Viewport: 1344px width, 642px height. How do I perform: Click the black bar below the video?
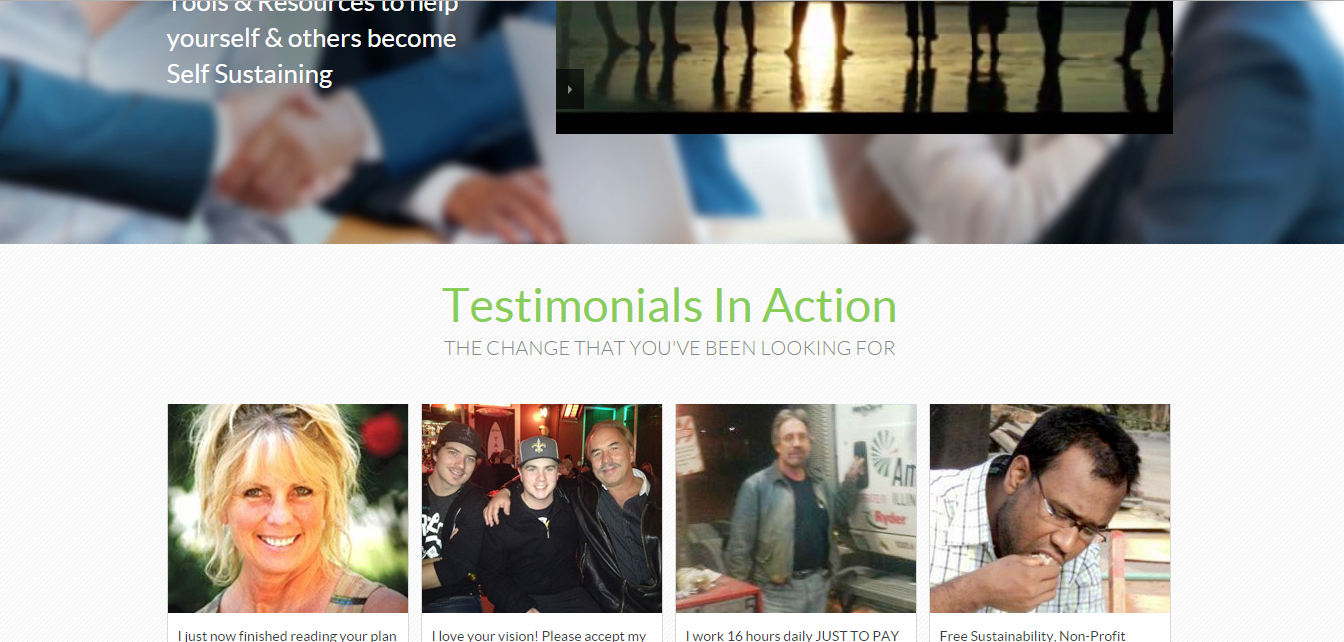point(864,123)
